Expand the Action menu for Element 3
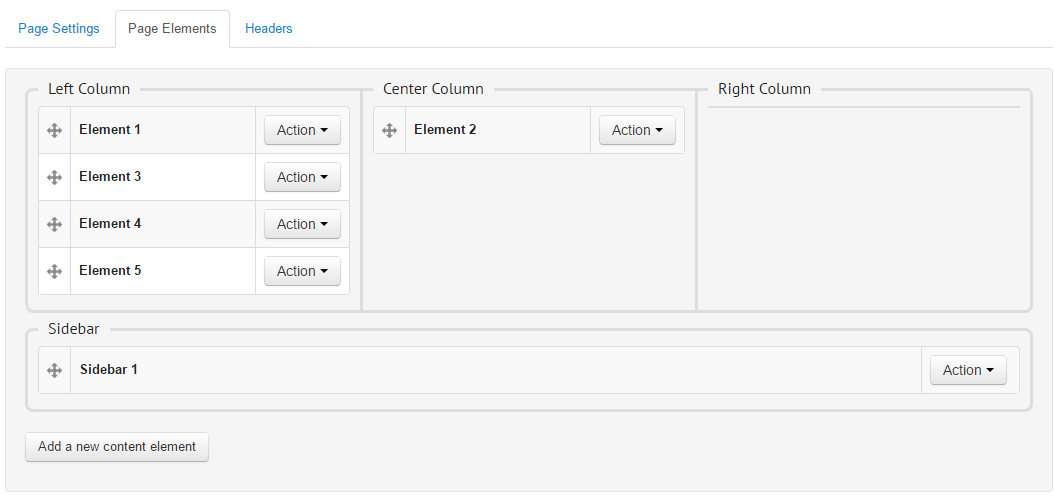The width and height of the screenshot is (1060, 498). click(x=302, y=177)
